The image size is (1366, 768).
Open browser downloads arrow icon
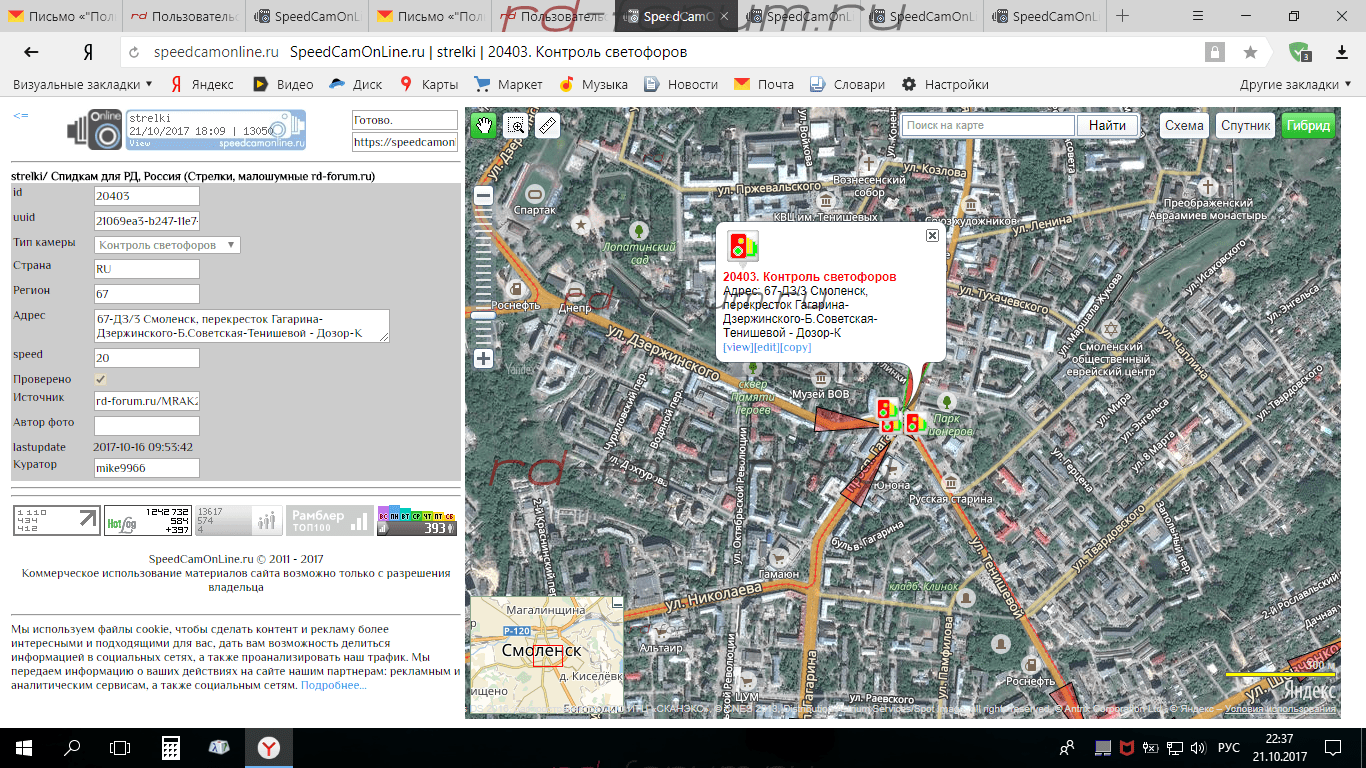(x=1342, y=52)
